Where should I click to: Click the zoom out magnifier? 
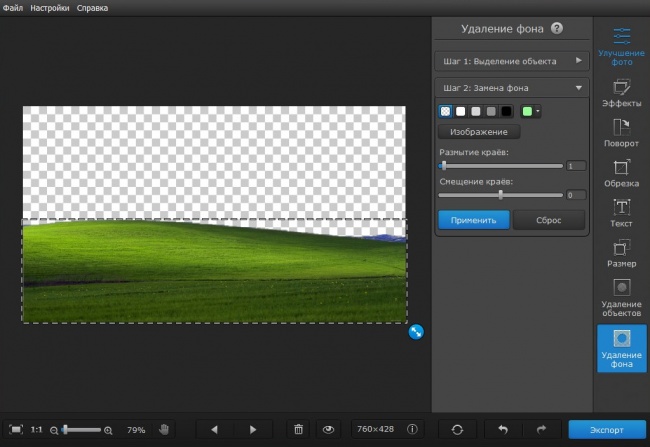pos(54,430)
